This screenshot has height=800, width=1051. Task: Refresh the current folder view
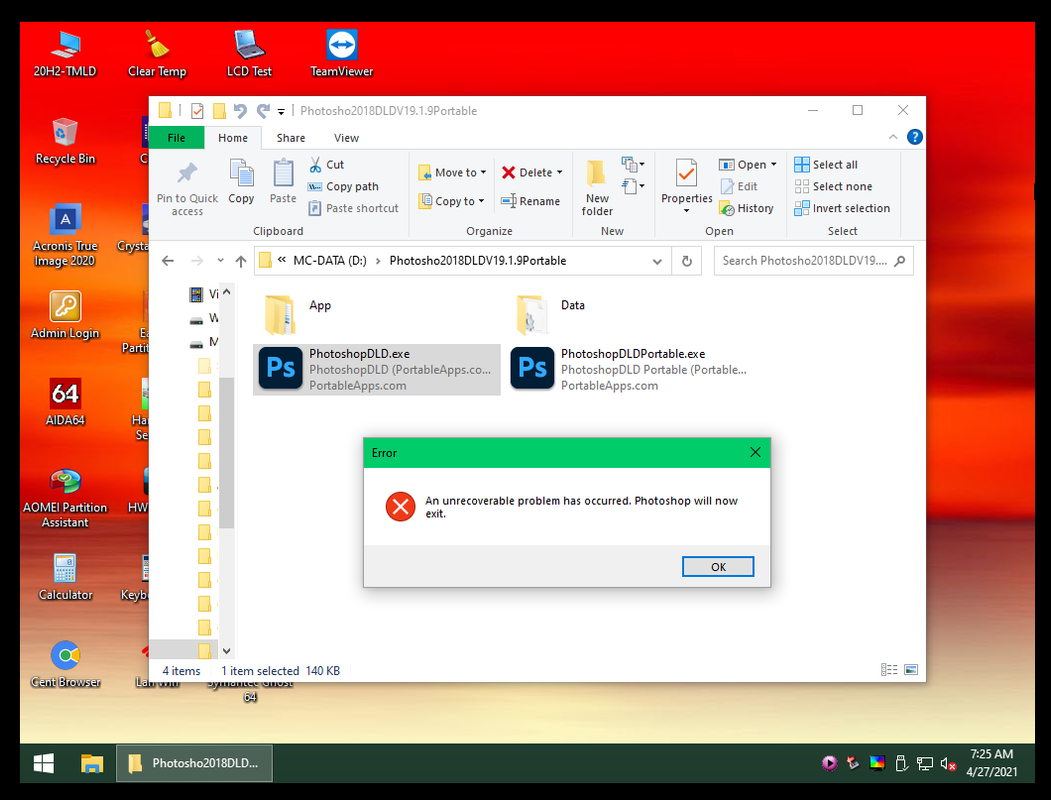[686, 261]
